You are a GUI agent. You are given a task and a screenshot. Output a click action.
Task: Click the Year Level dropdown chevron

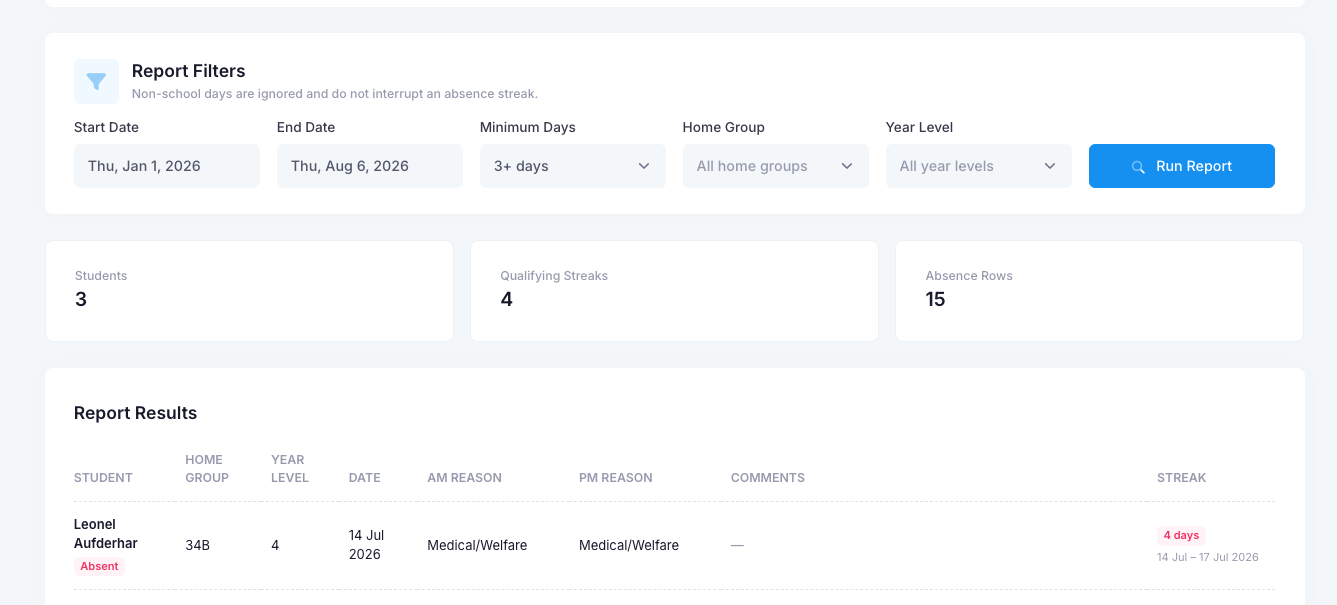tap(1050, 166)
